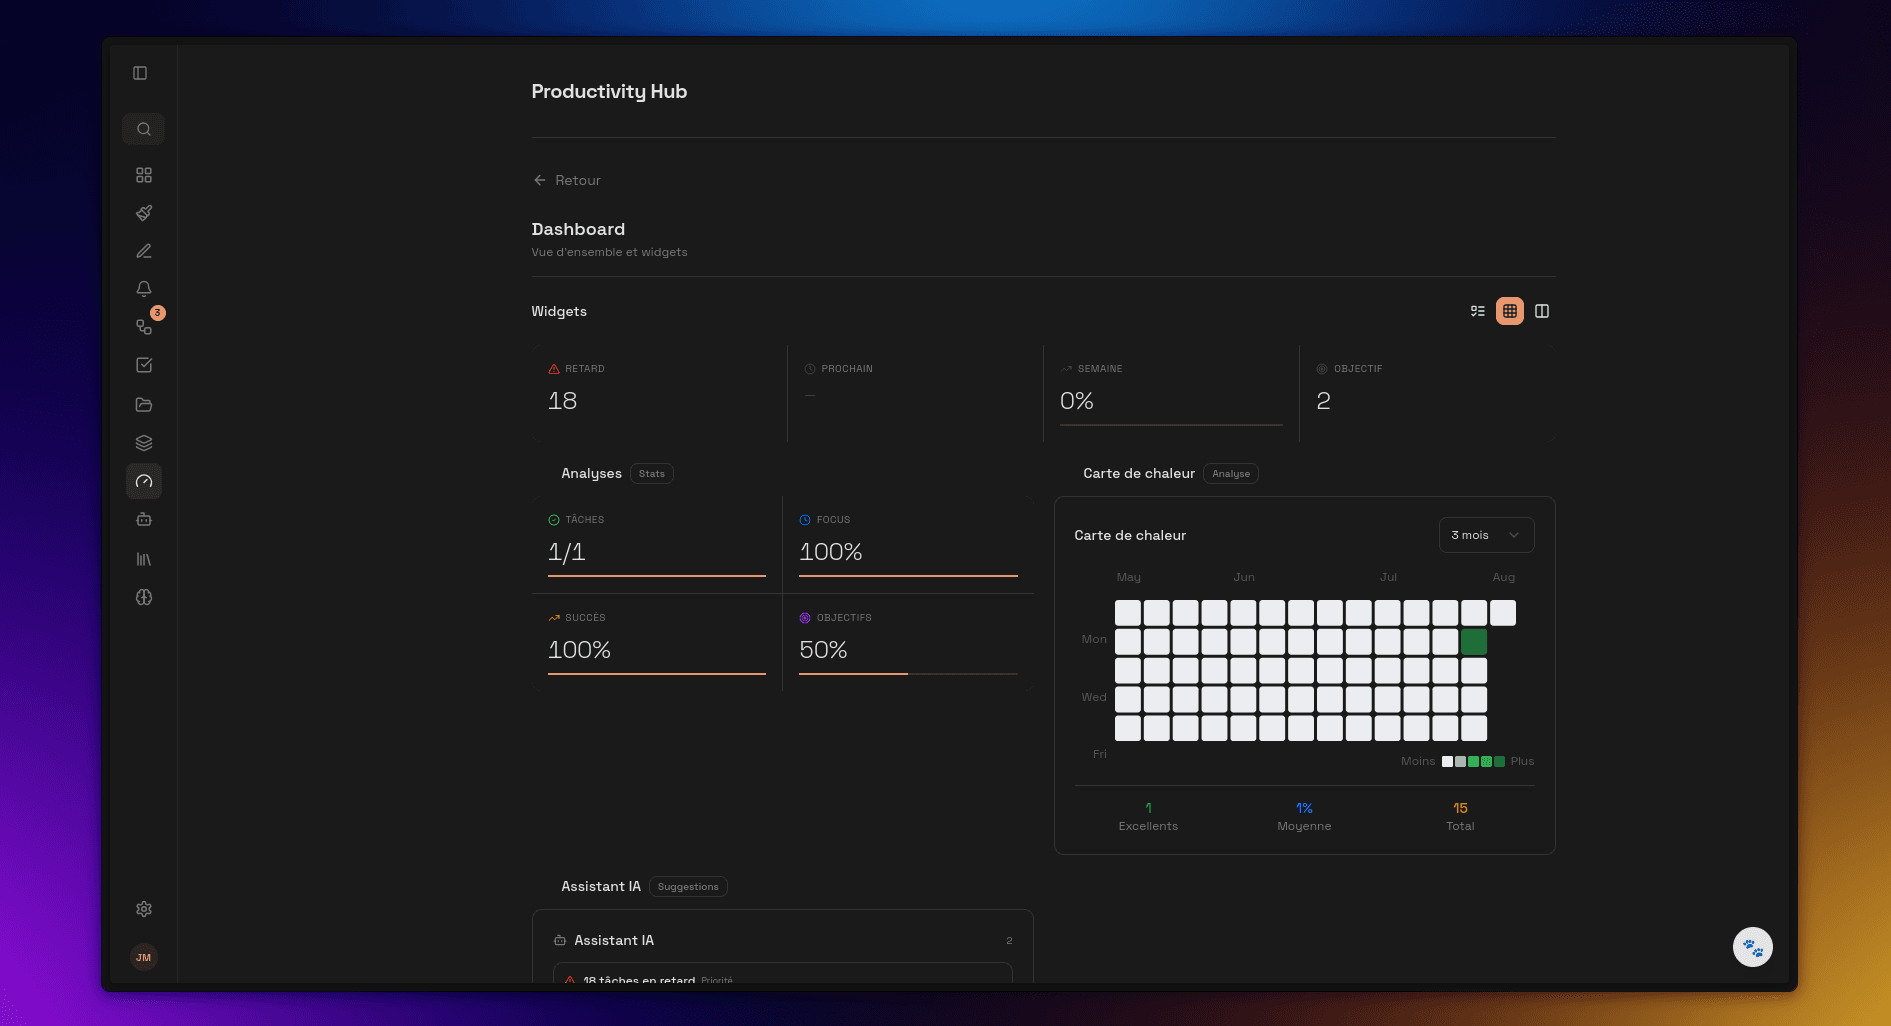Click the Analyse tag beside Carte de chaleur
The image size is (1891, 1026).
click(x=1231, y=474)
